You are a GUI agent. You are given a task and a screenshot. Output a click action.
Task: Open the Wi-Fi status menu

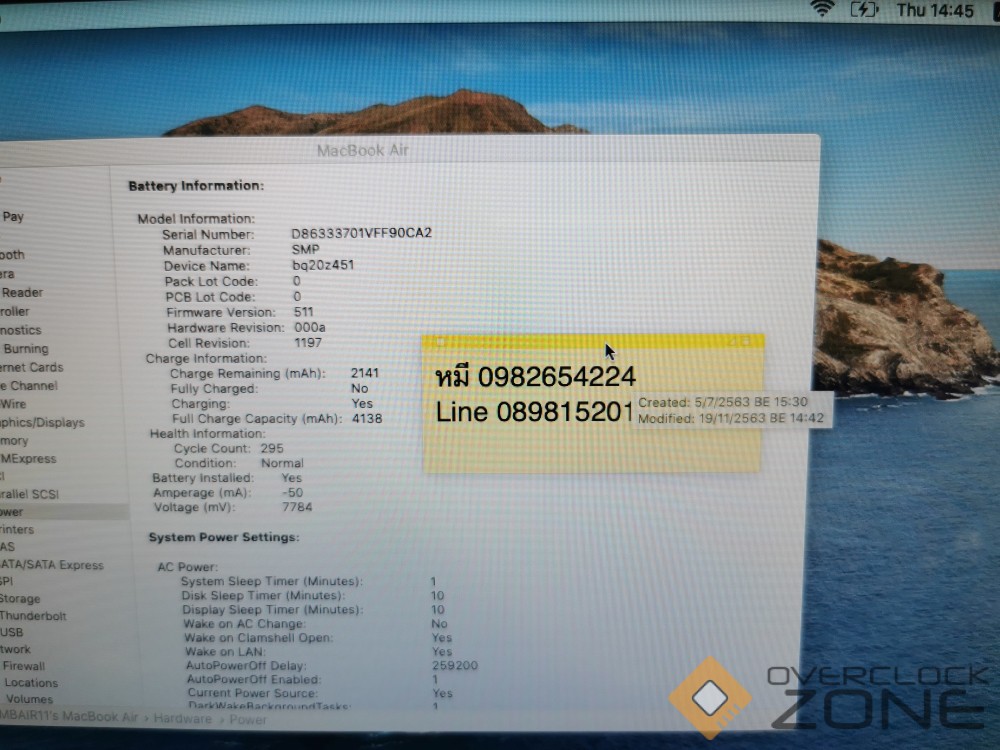[x=822, y=8]
